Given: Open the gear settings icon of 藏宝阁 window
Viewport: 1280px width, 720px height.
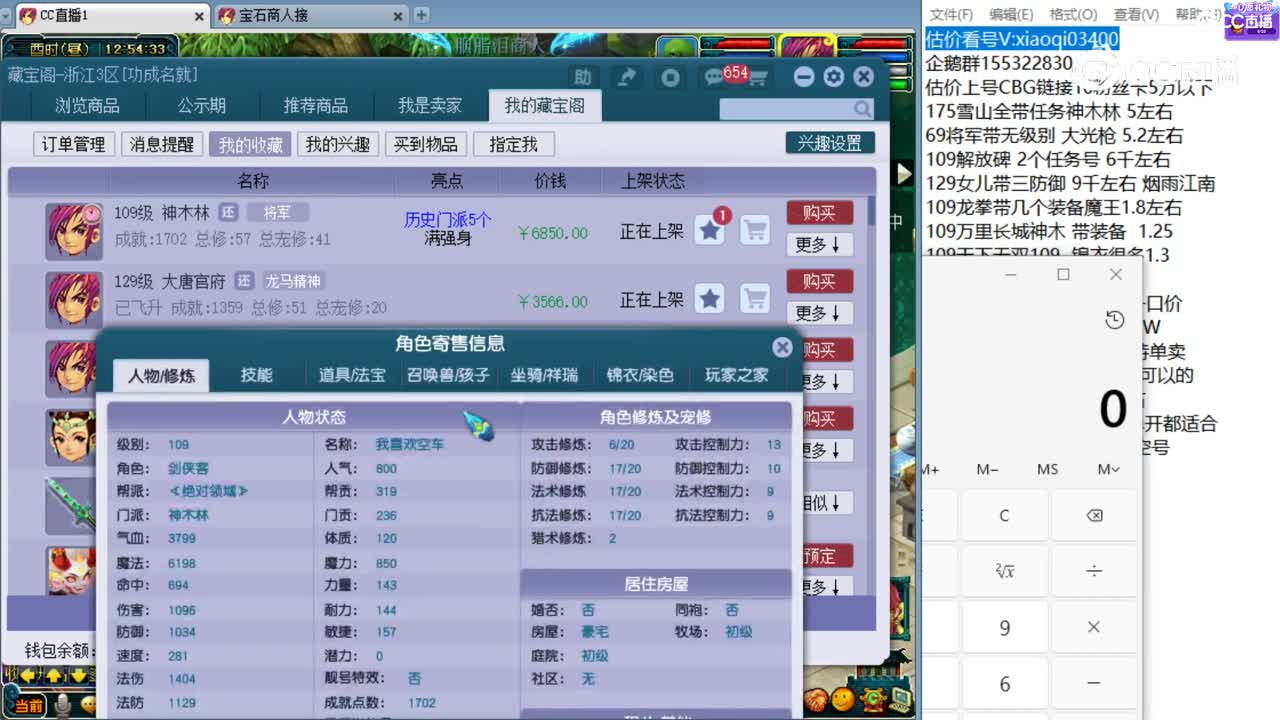Looking at the screenshot, I should pos(833,76).
